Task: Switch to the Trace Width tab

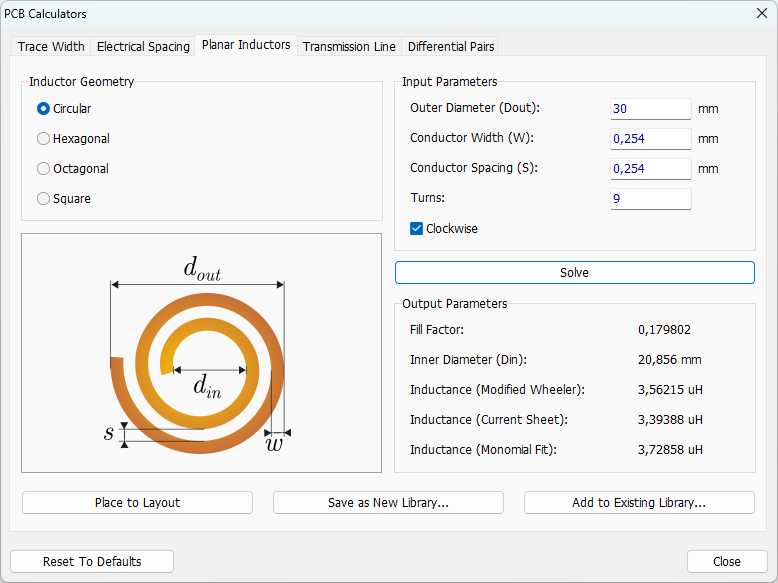Action: pyautogui.click(x=51, y=47)
